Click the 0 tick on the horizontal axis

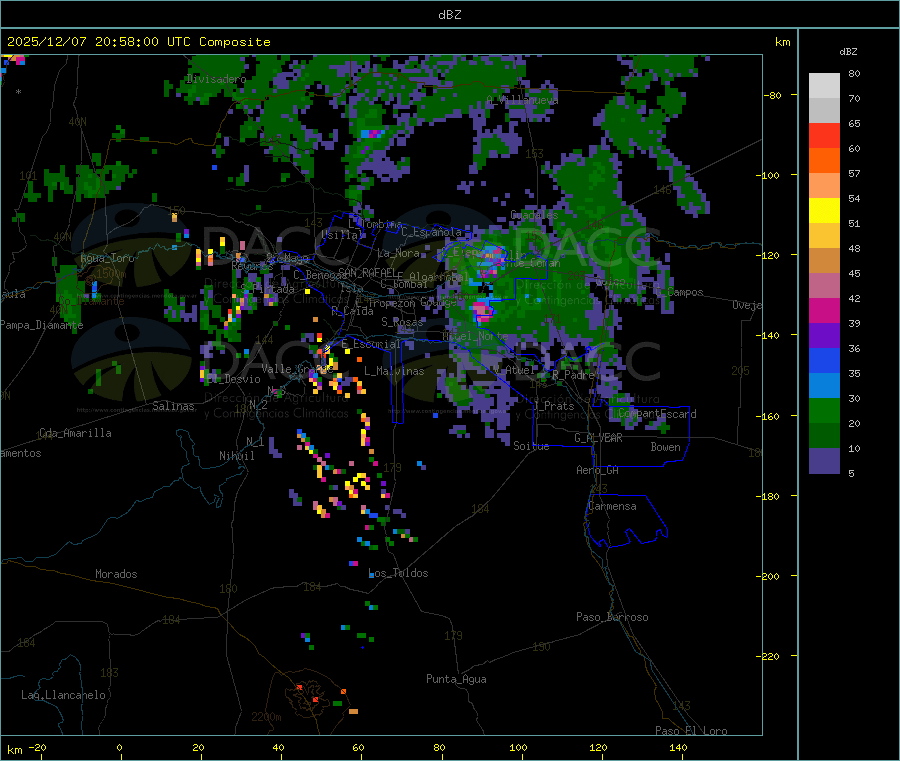[x=119, y=748]
